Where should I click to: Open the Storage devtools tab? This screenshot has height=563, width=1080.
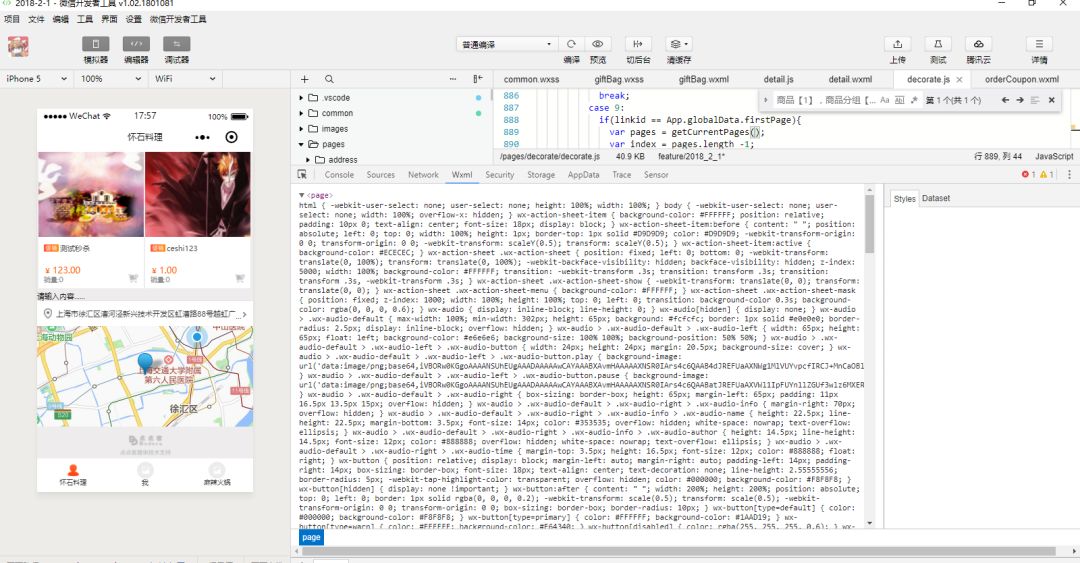tap(541, 175)
